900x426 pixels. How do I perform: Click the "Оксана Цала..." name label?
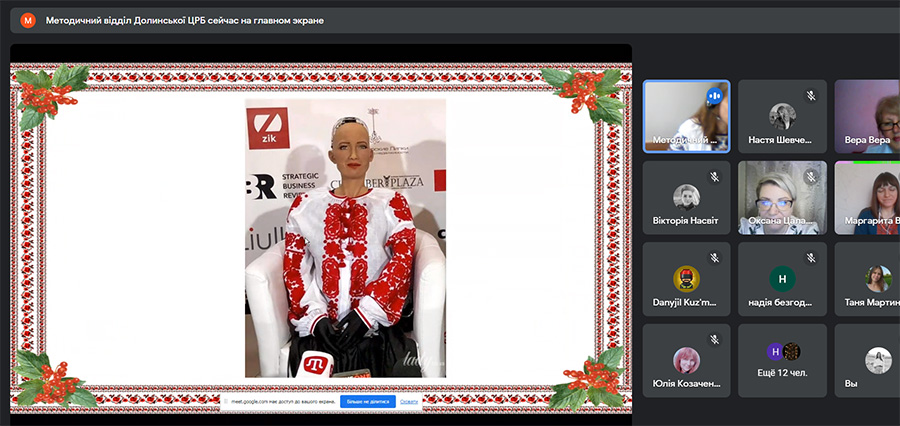click(780, 220)
